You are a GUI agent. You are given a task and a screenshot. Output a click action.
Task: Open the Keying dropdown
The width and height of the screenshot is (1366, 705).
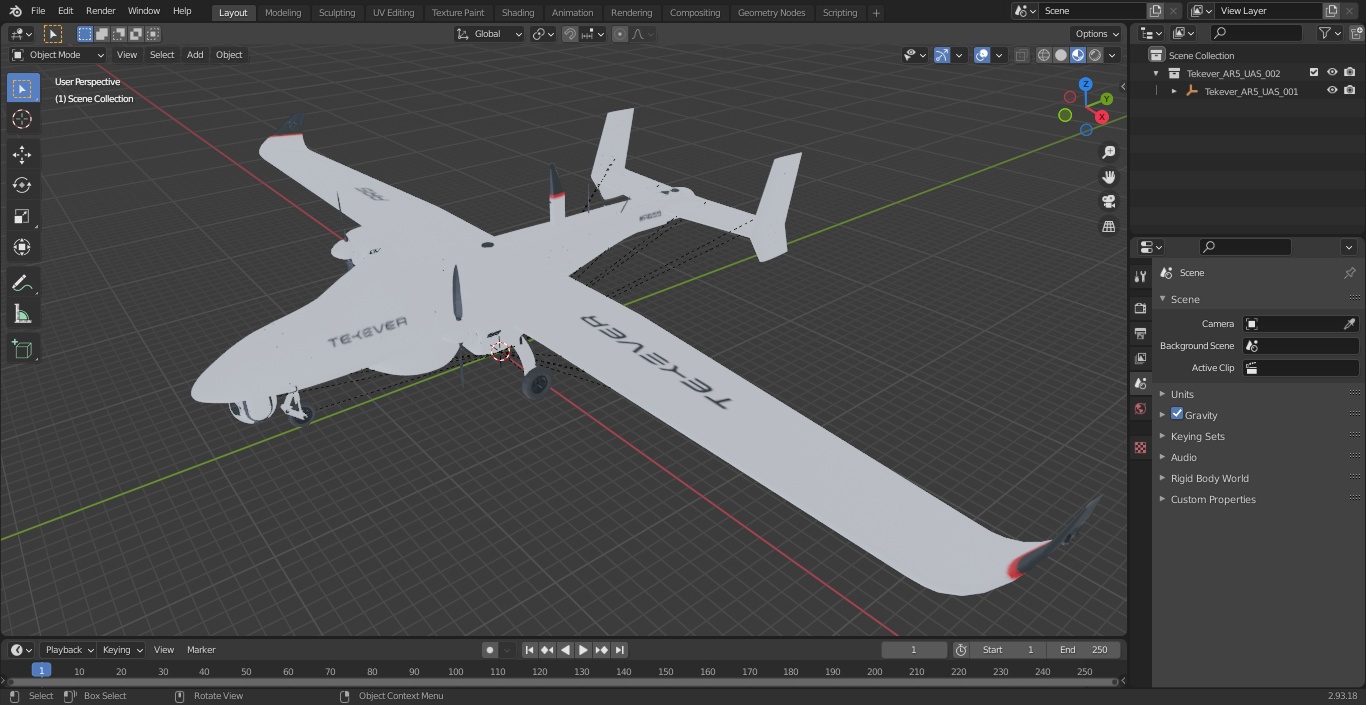pos(122,650)
